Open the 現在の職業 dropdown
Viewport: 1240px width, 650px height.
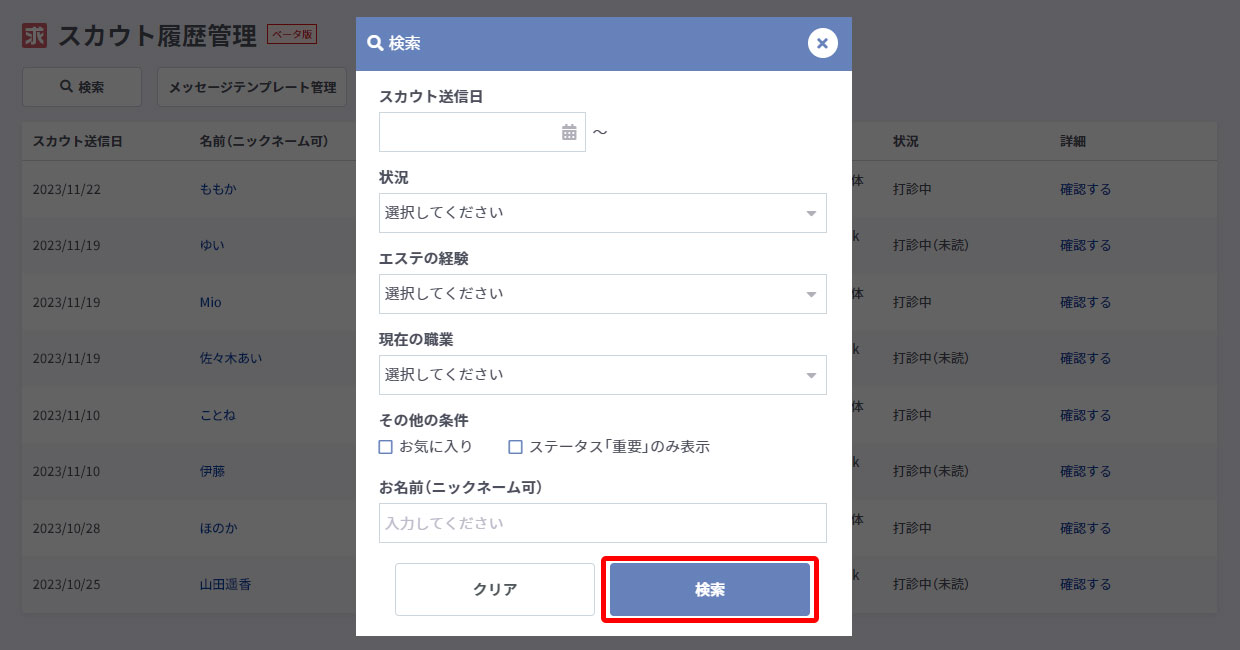(602, 375)
